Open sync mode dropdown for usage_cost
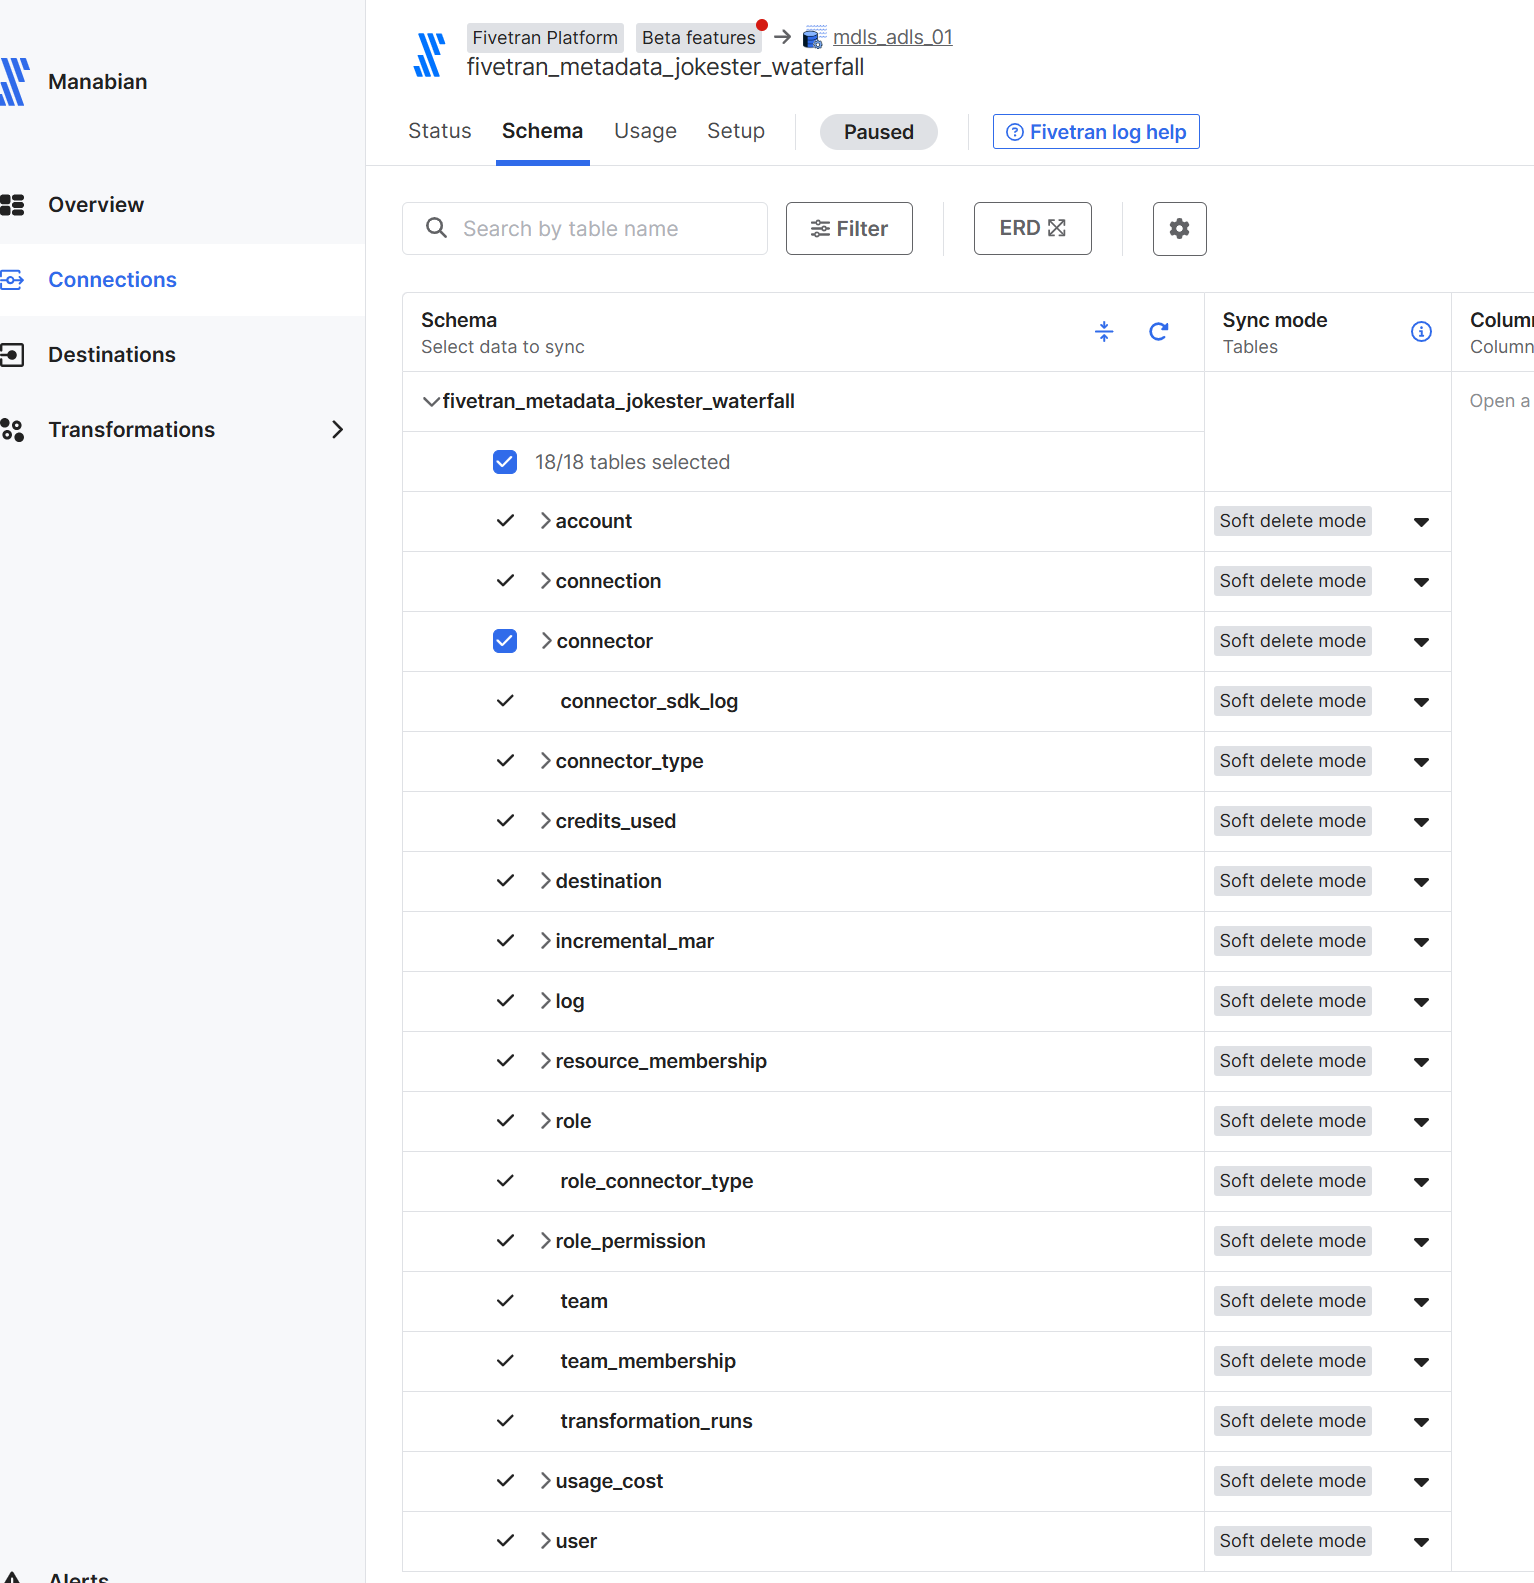Viewport: 1534px width, 1583px height. coord(1421,1482)
